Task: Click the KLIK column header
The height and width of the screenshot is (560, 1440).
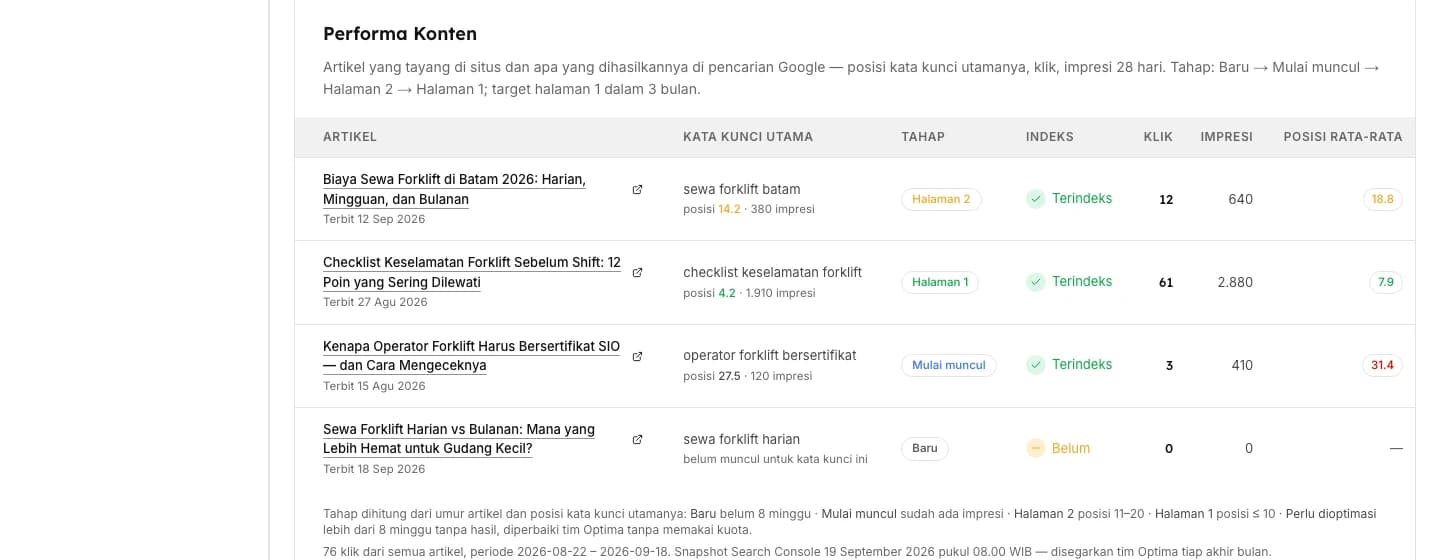Action: point(1158,137)
